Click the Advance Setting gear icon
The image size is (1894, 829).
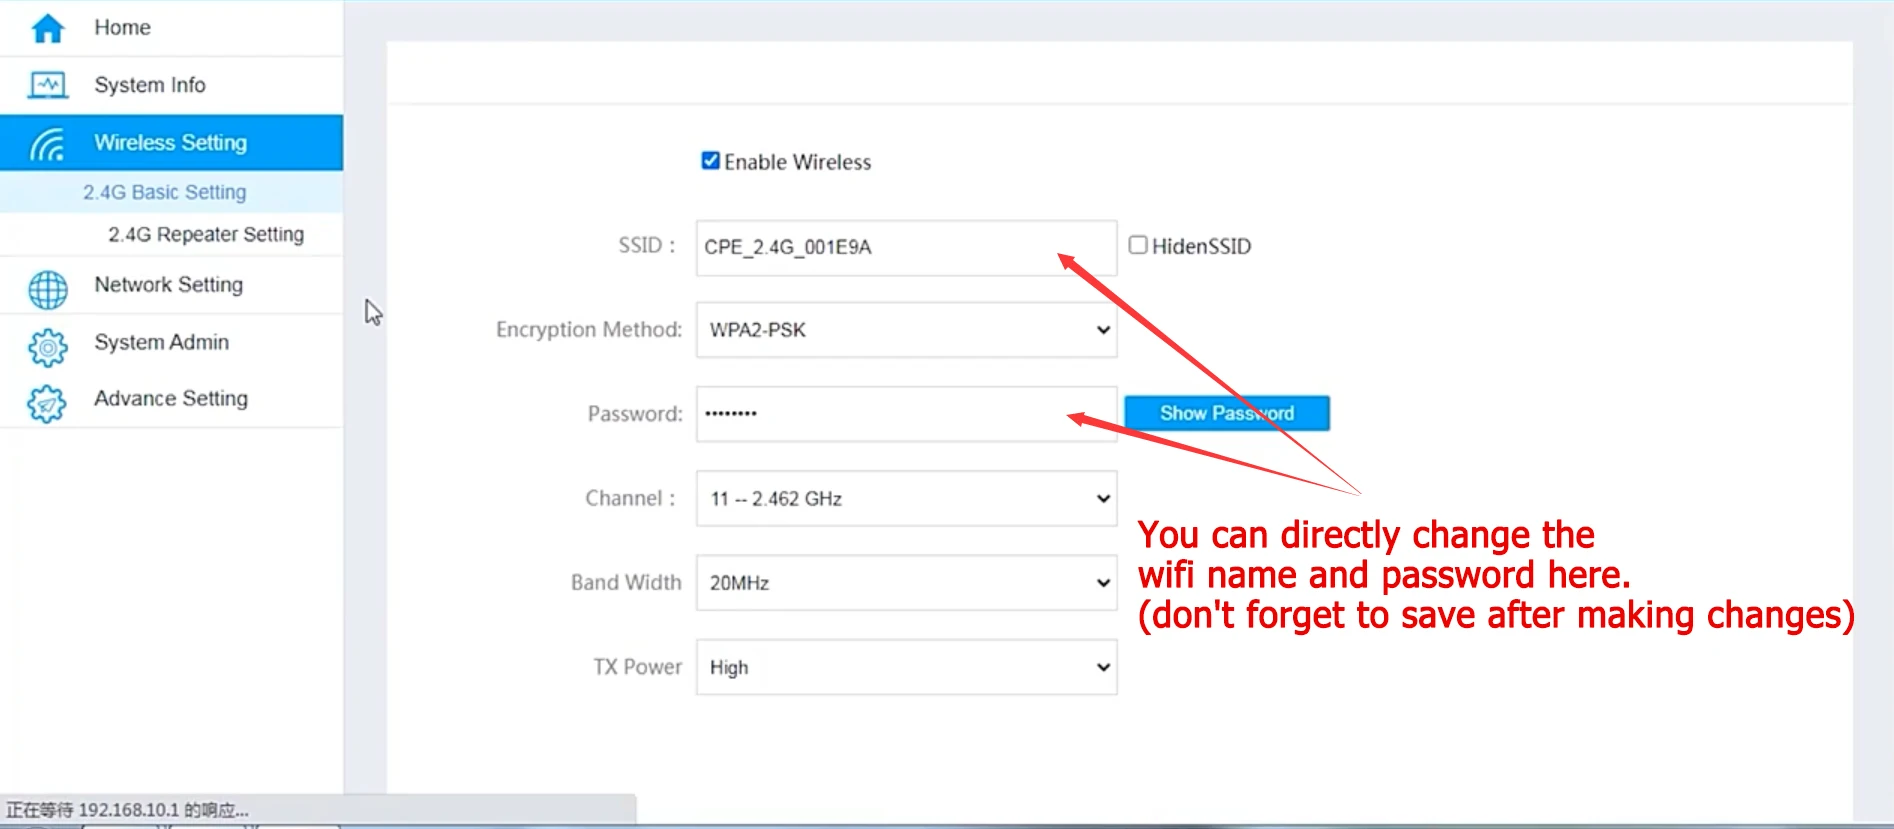pos(47,404)
